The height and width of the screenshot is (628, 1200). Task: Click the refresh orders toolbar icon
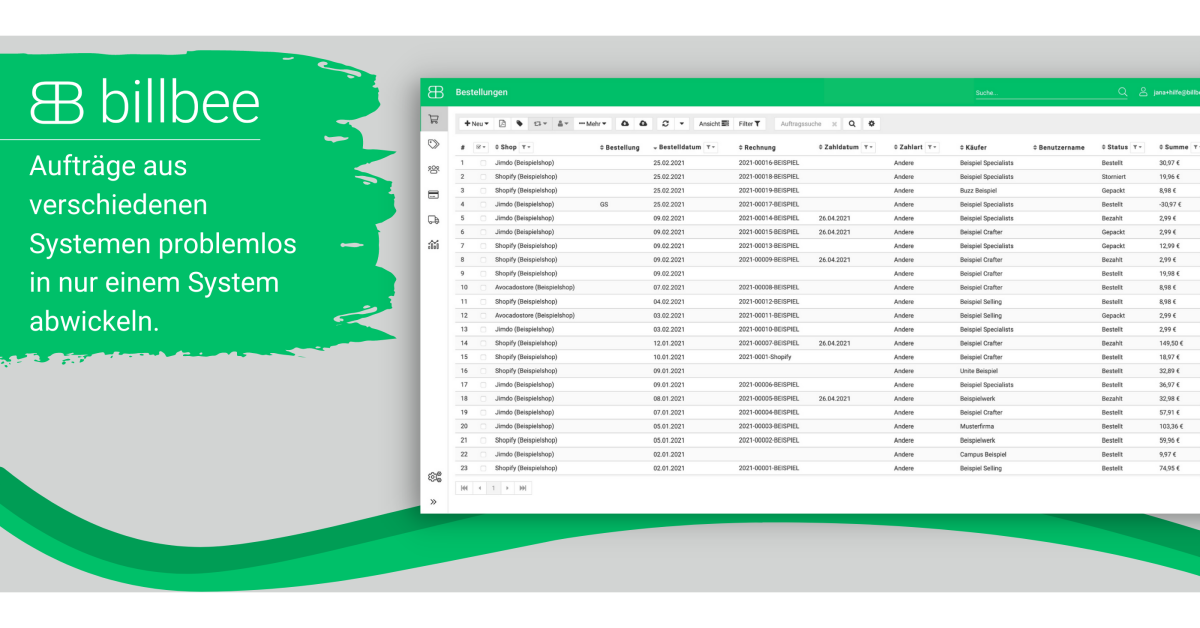[665, 124]
